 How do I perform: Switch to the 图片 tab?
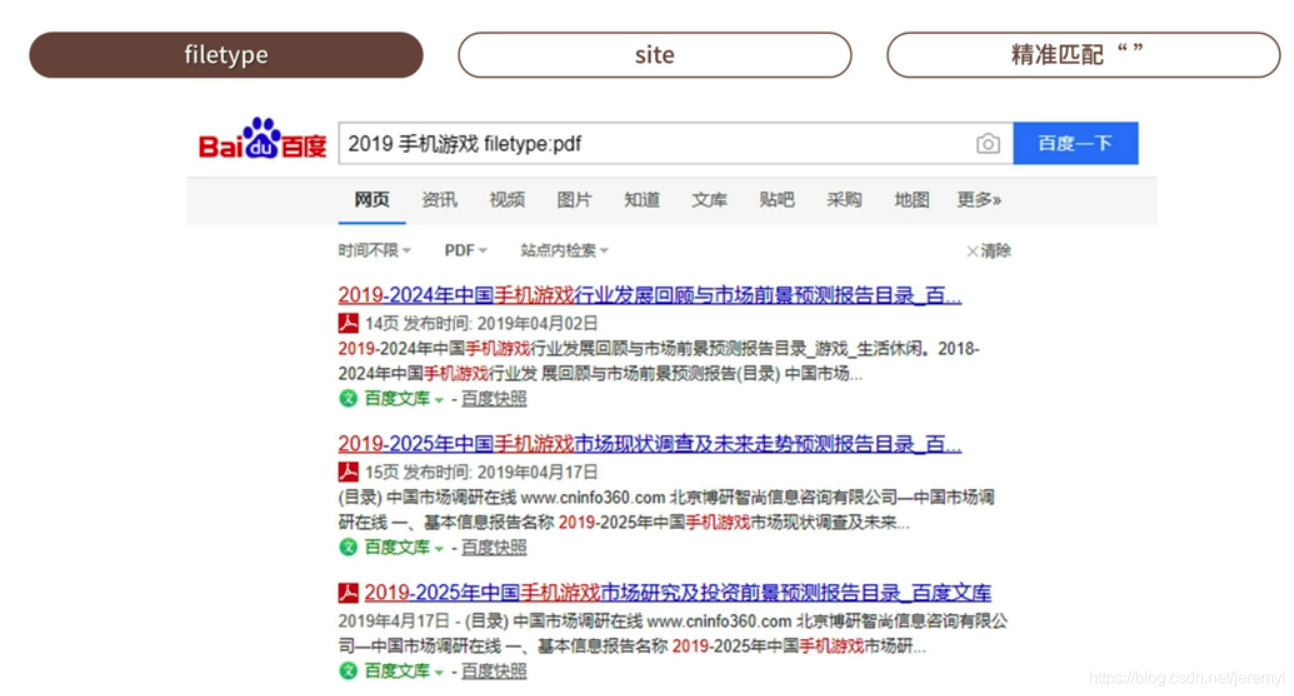pos(574,200)
